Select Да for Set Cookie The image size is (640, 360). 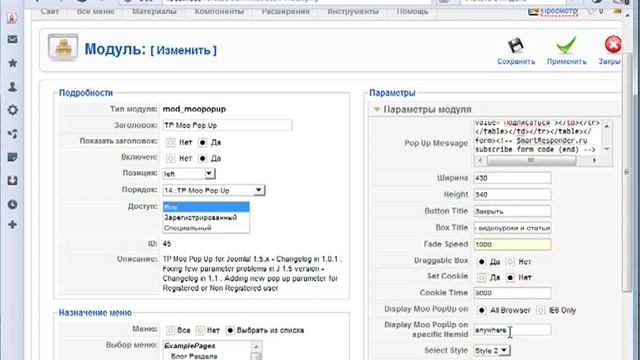click(x=482, y=278)
